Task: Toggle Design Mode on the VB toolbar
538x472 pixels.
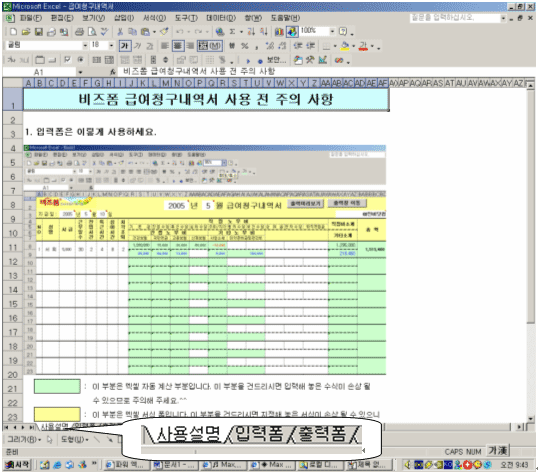Action: pos(322,60)
